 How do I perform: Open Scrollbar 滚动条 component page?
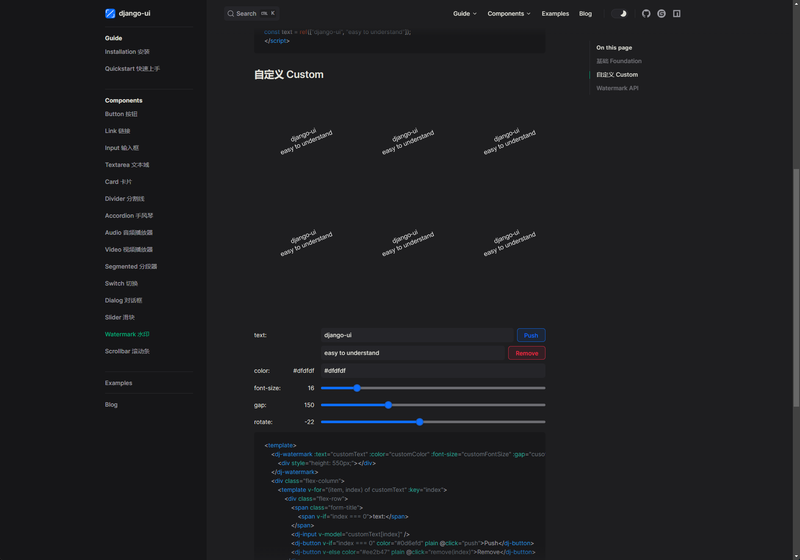127,351
